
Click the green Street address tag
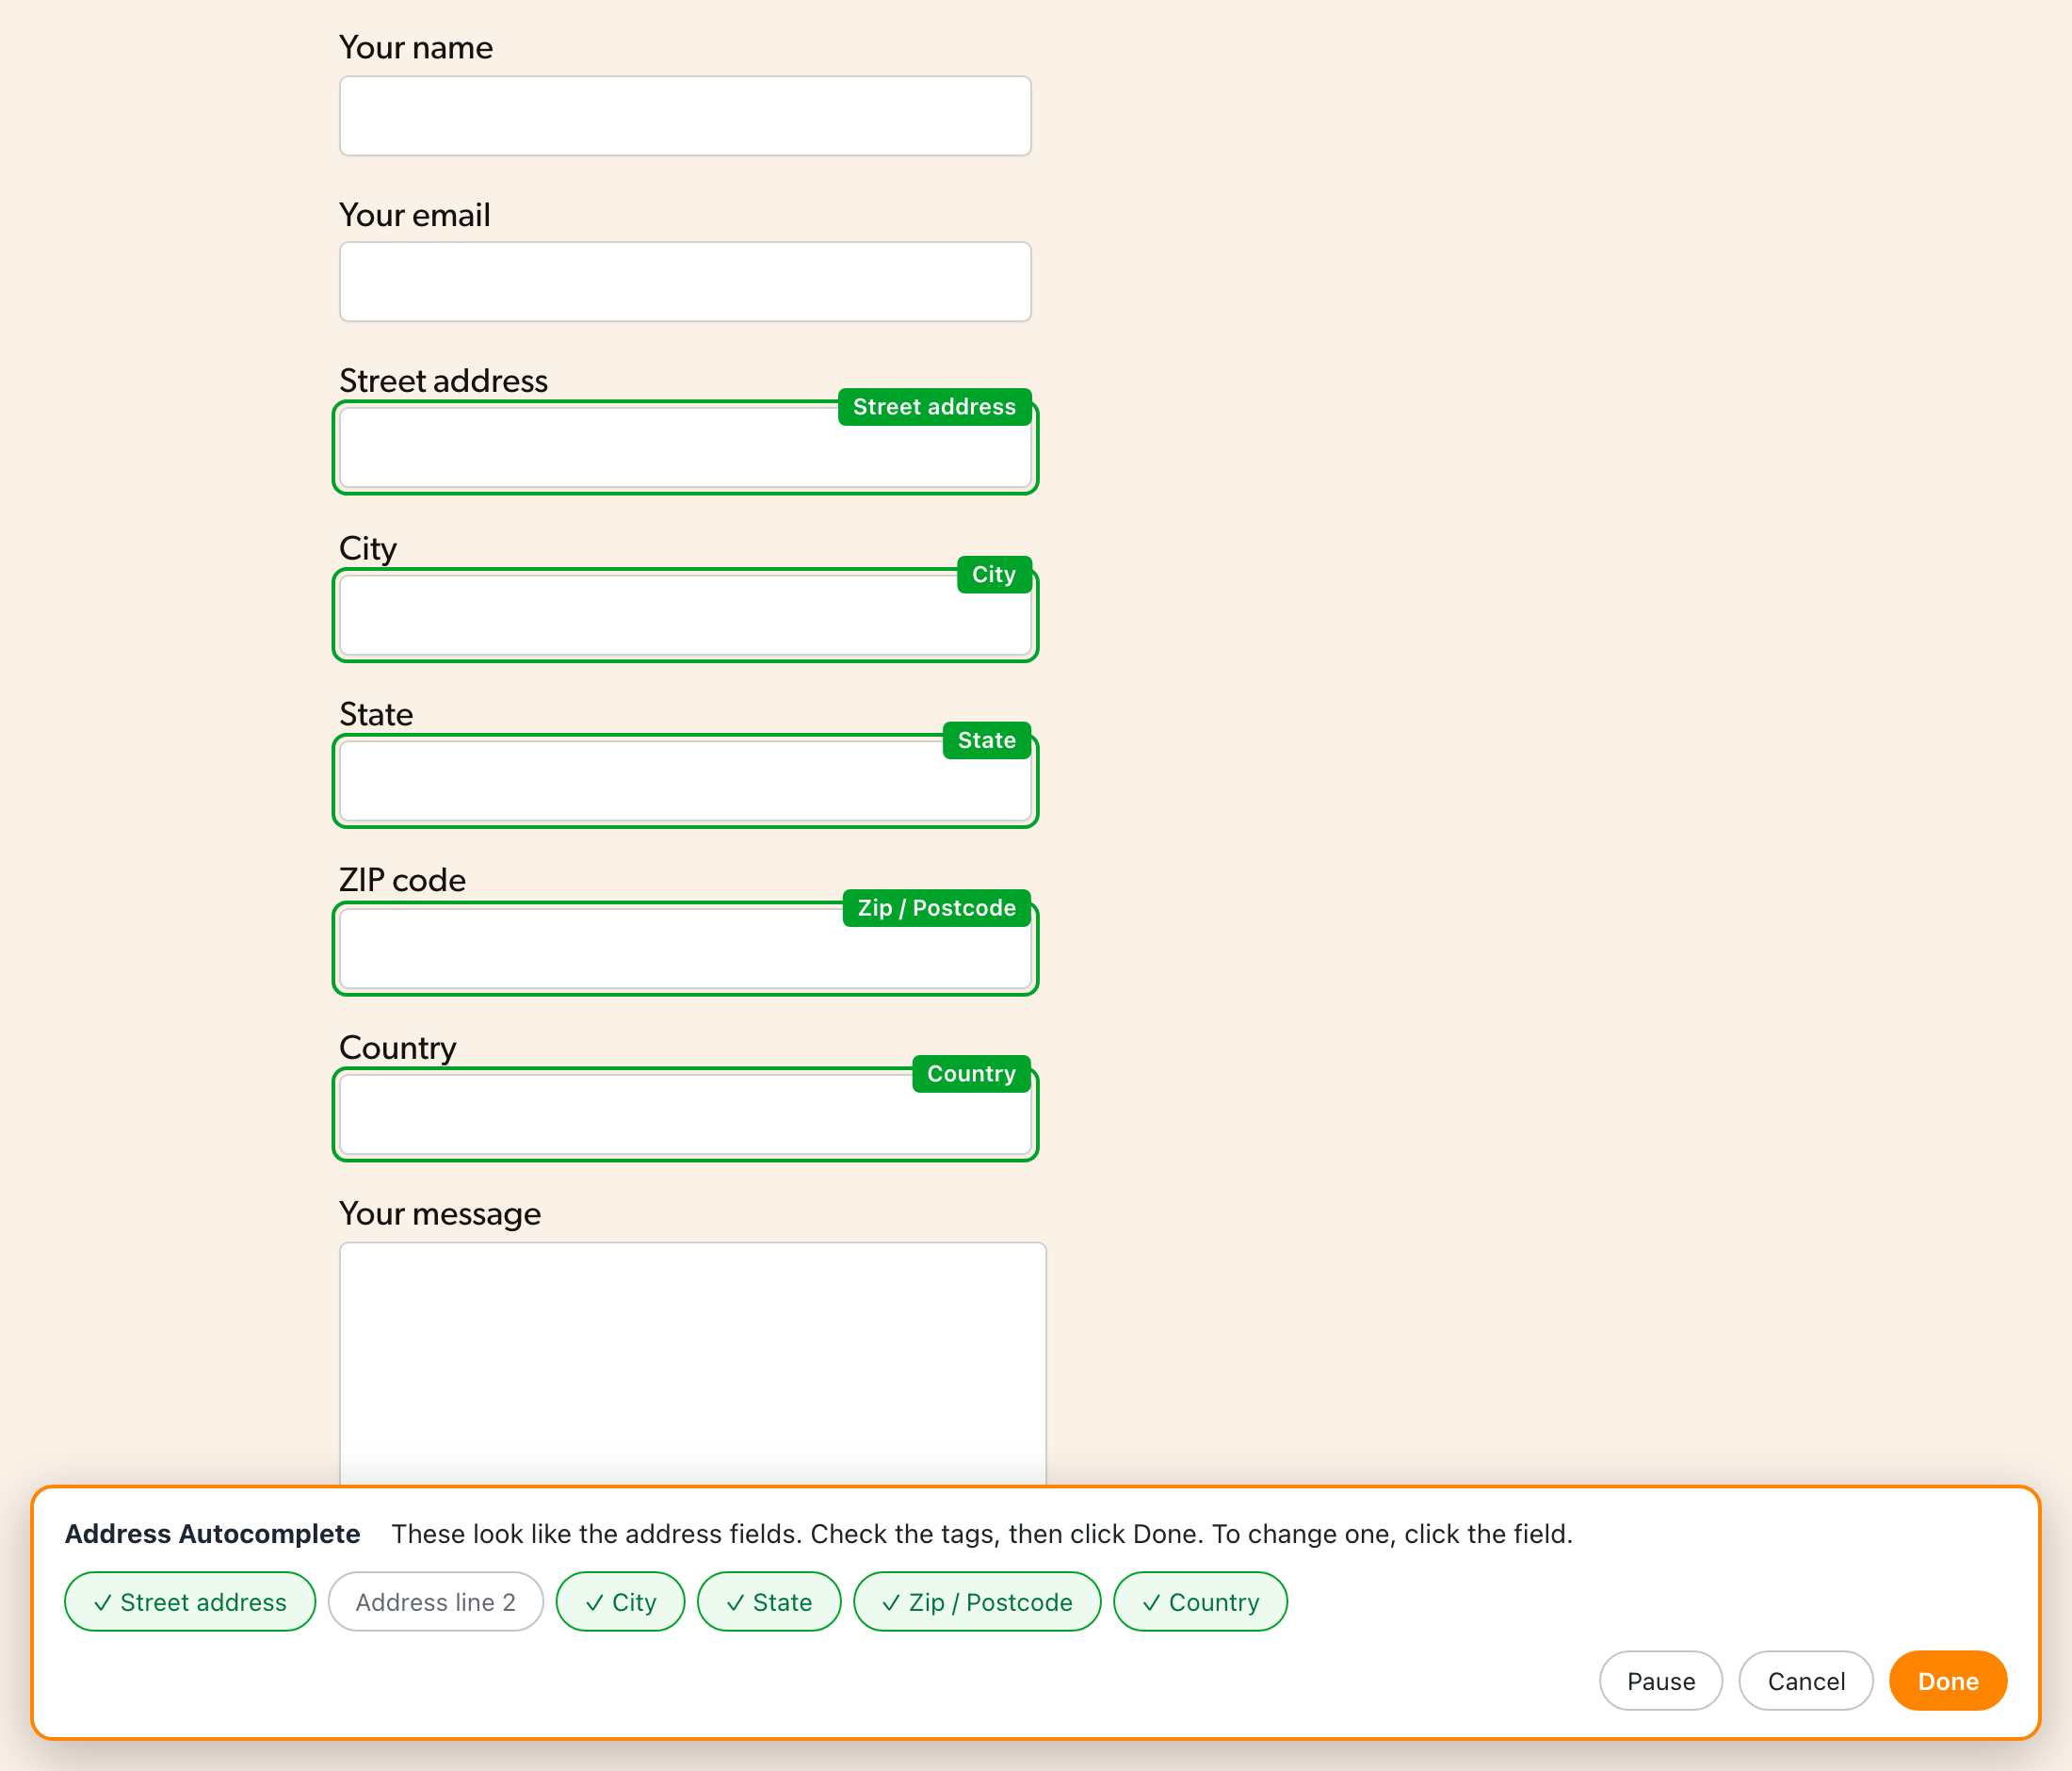click(x=934, y=407)
